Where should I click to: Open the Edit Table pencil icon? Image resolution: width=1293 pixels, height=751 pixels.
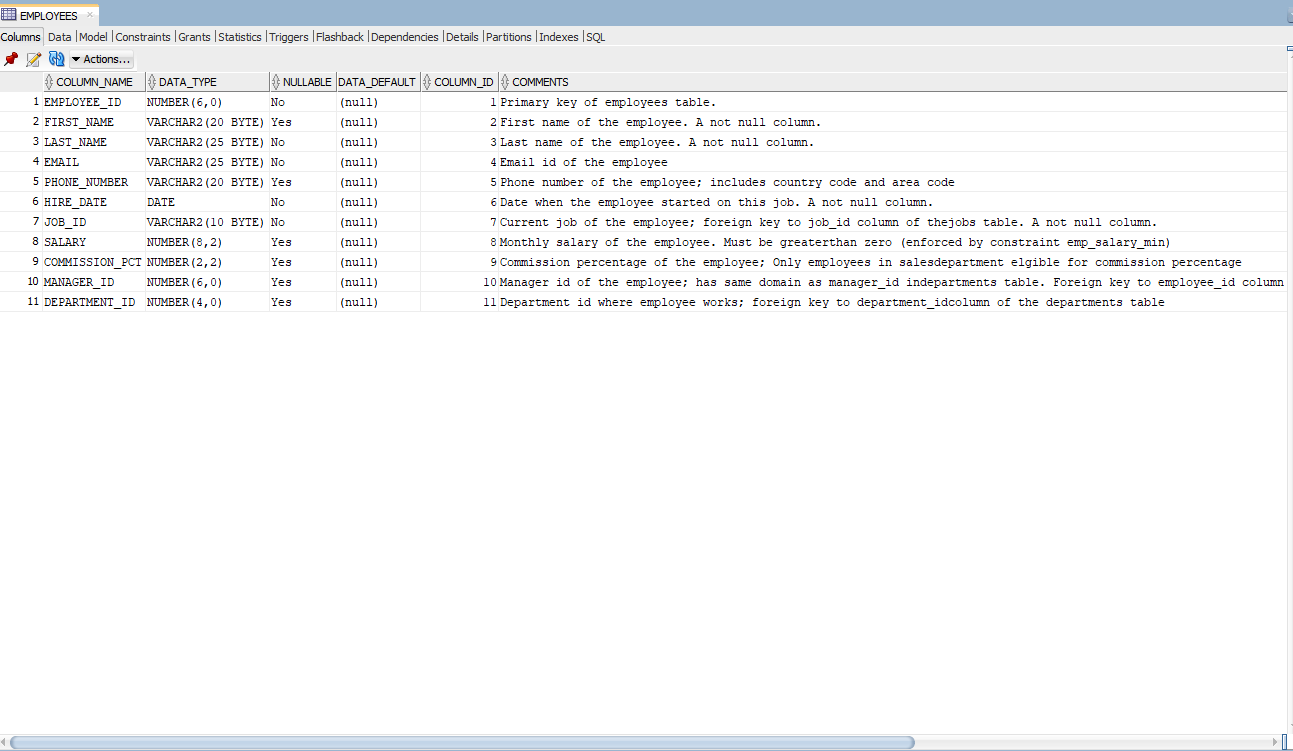32,59
